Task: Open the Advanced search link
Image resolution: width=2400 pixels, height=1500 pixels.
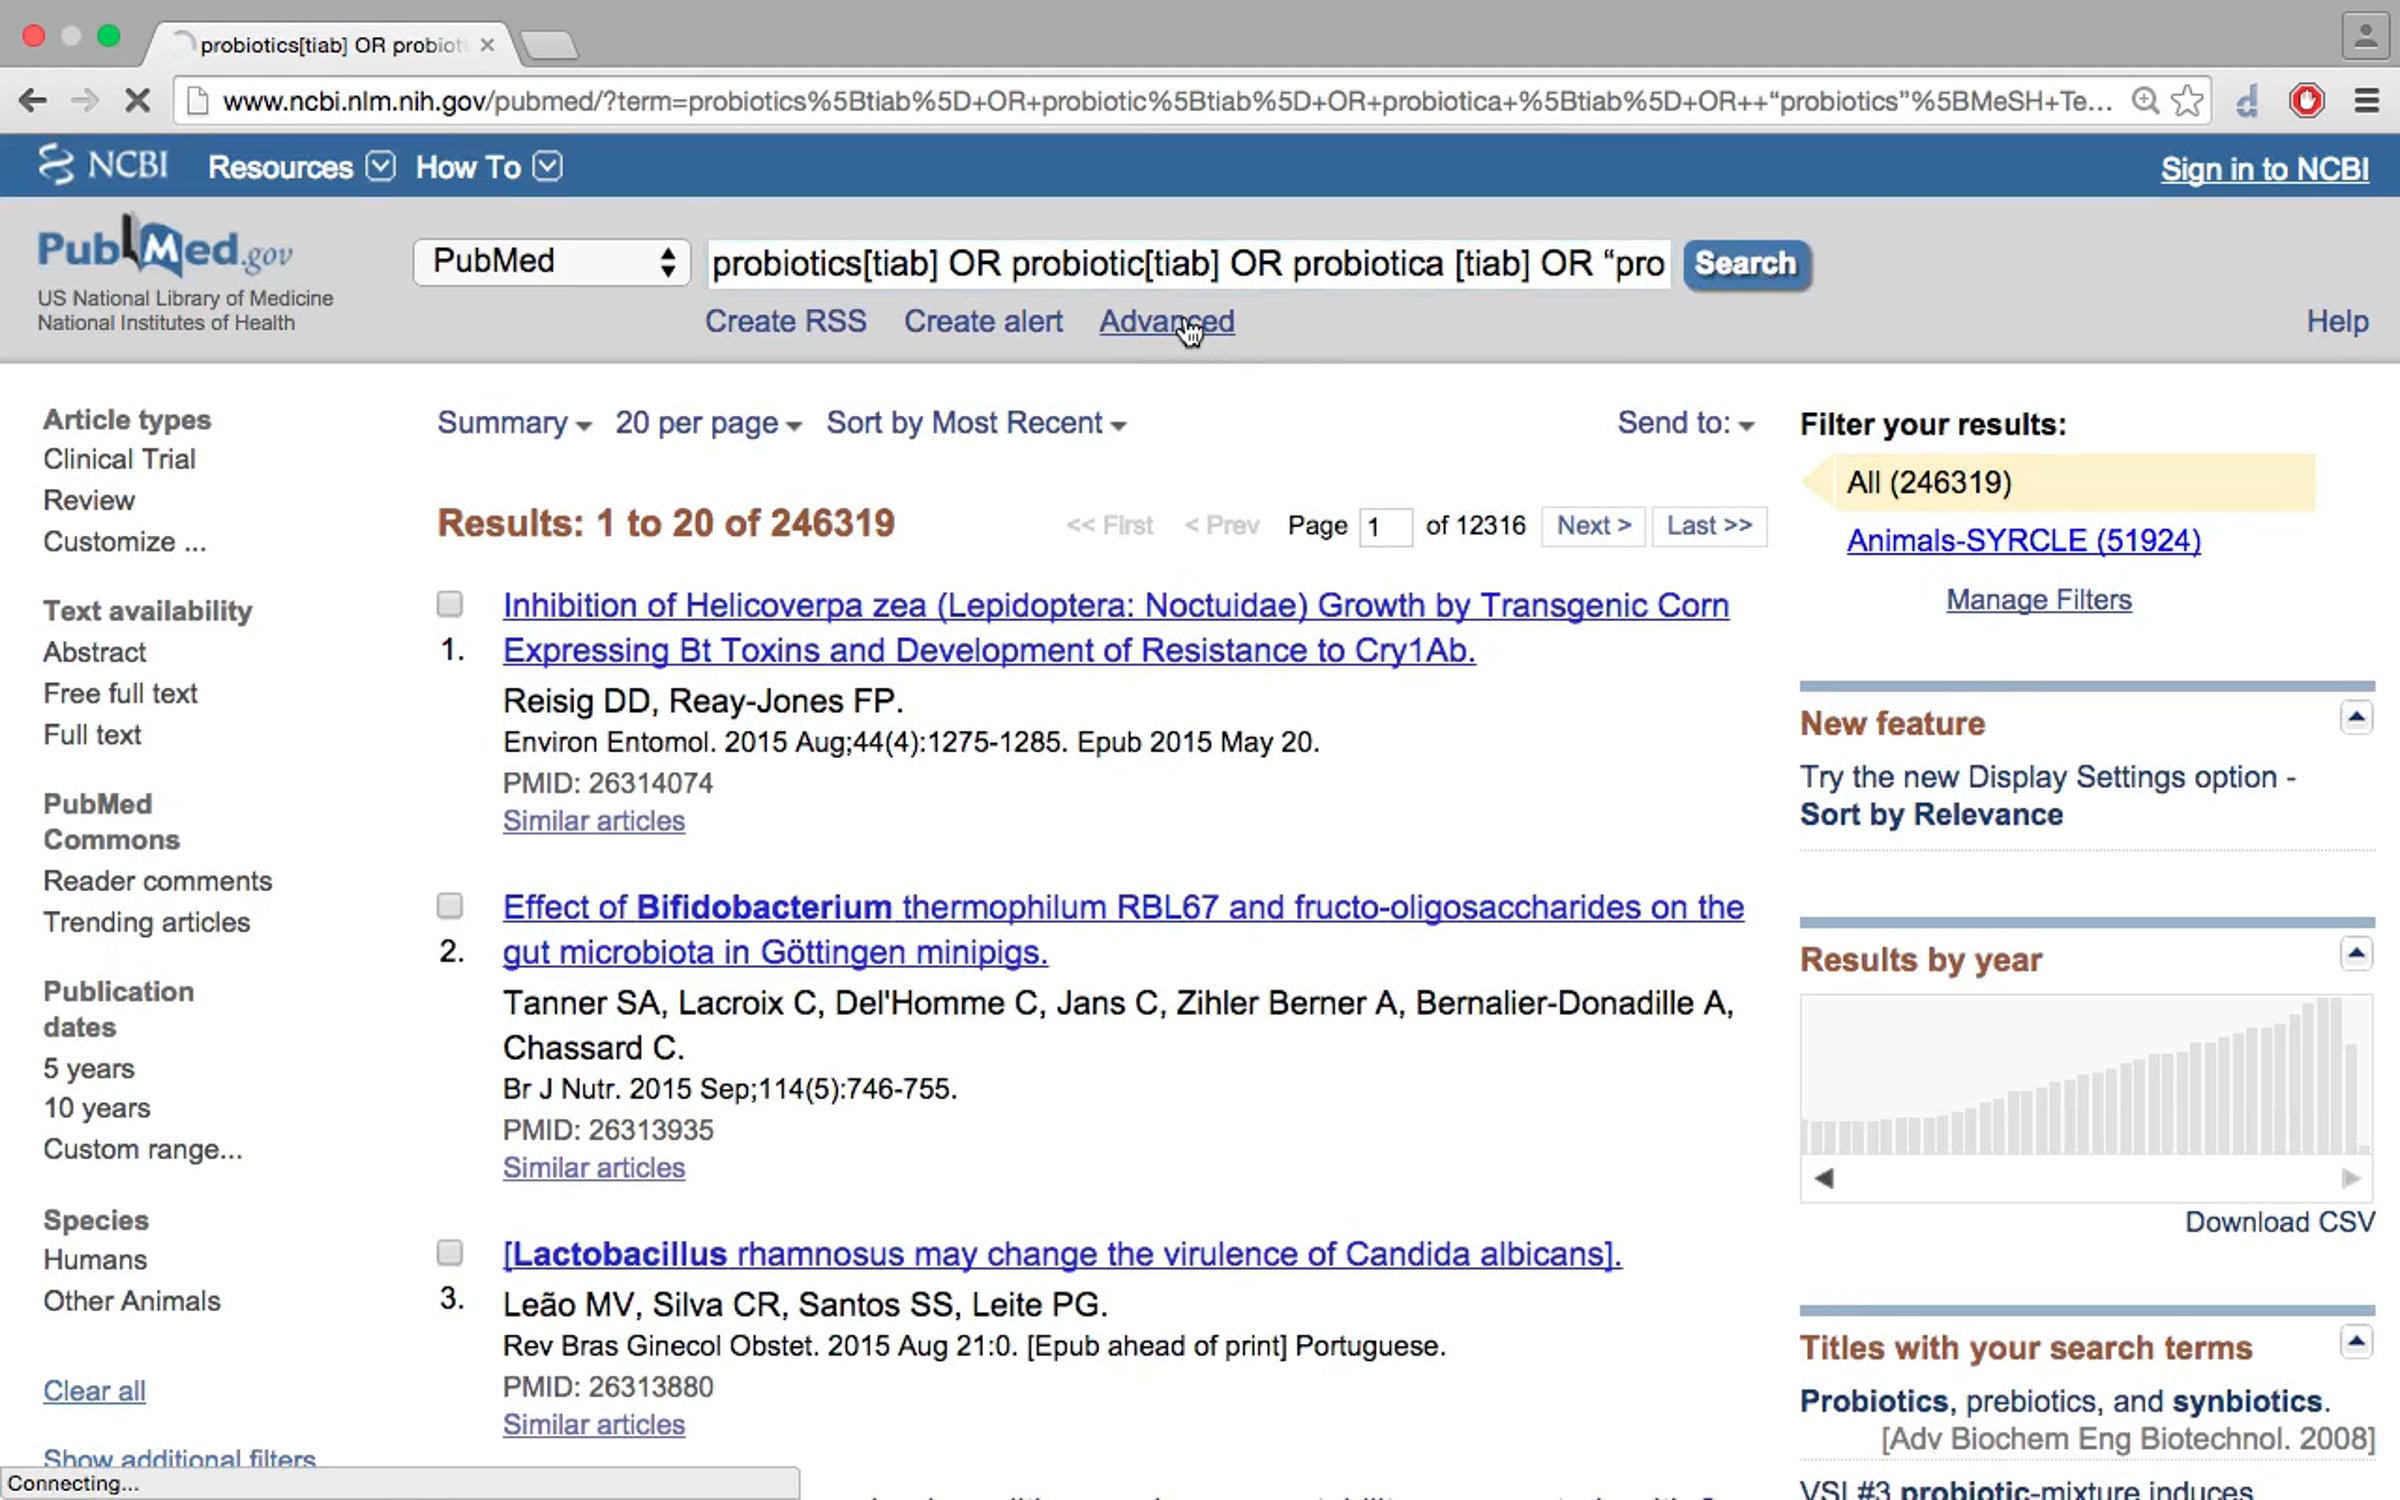Action: click(x=1166, y=321)
